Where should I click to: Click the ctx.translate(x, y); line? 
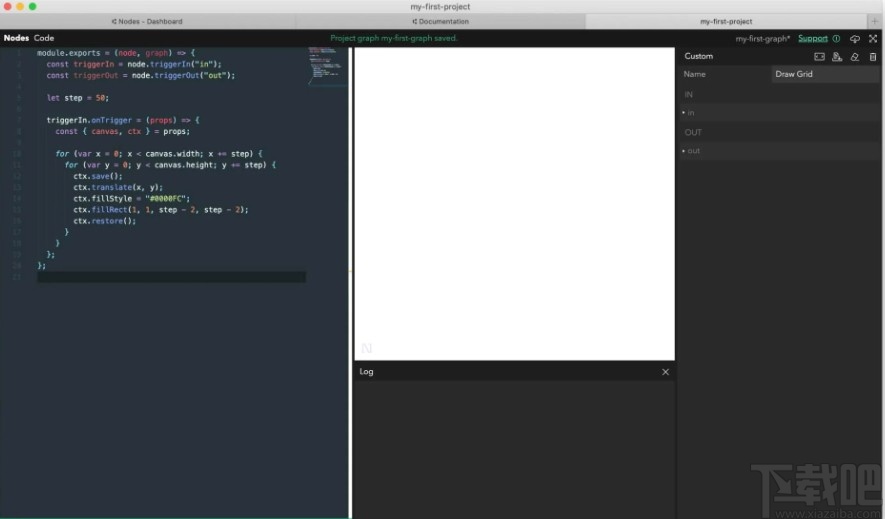point(118,187)
